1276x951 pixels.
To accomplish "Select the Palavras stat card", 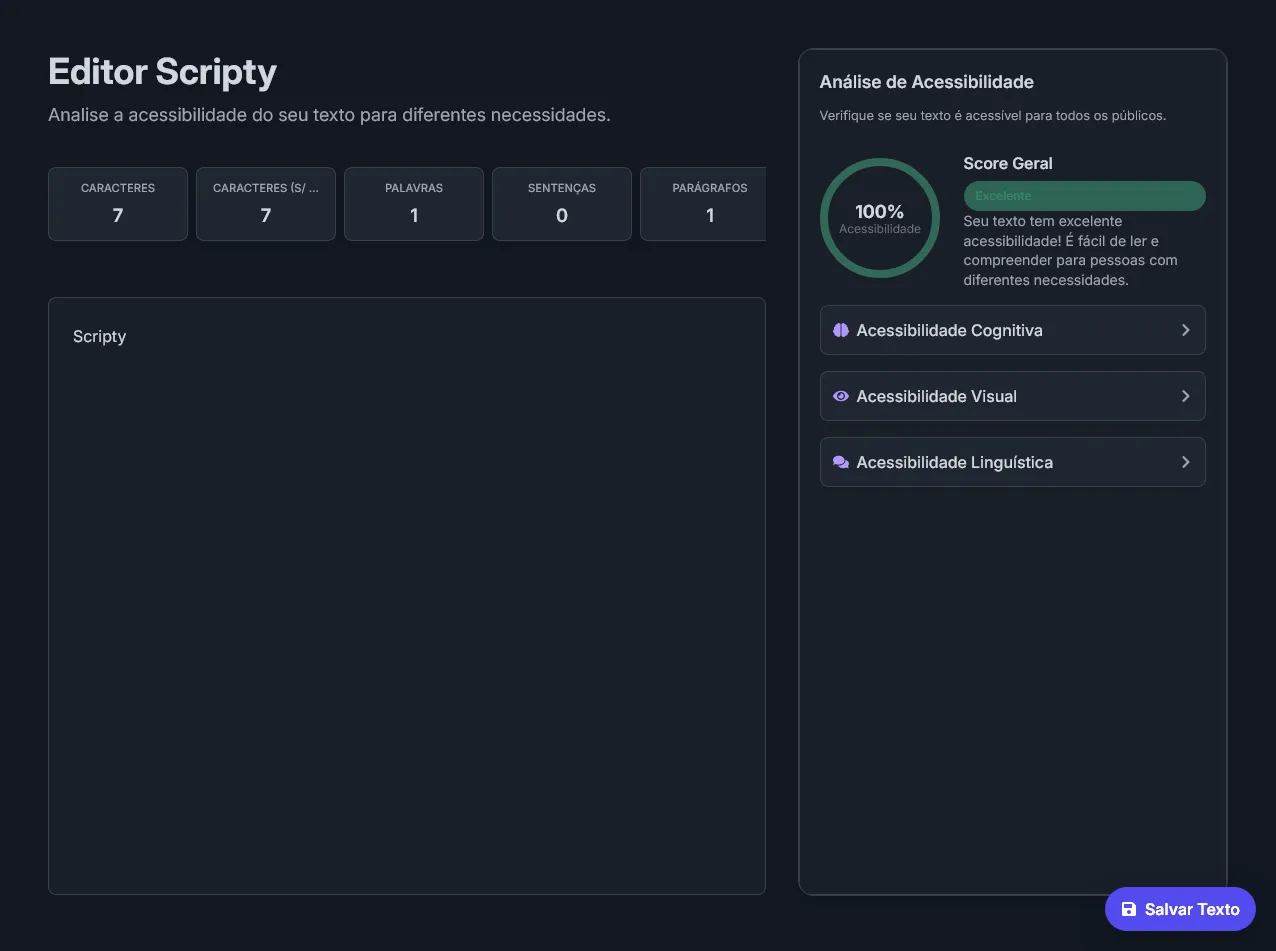I will click(414, 204).
